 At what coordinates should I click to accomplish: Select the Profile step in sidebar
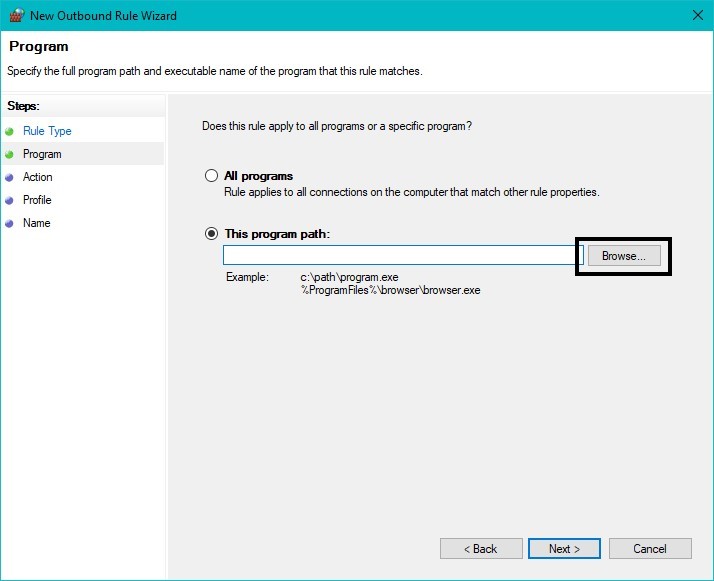tap(37, 200)
